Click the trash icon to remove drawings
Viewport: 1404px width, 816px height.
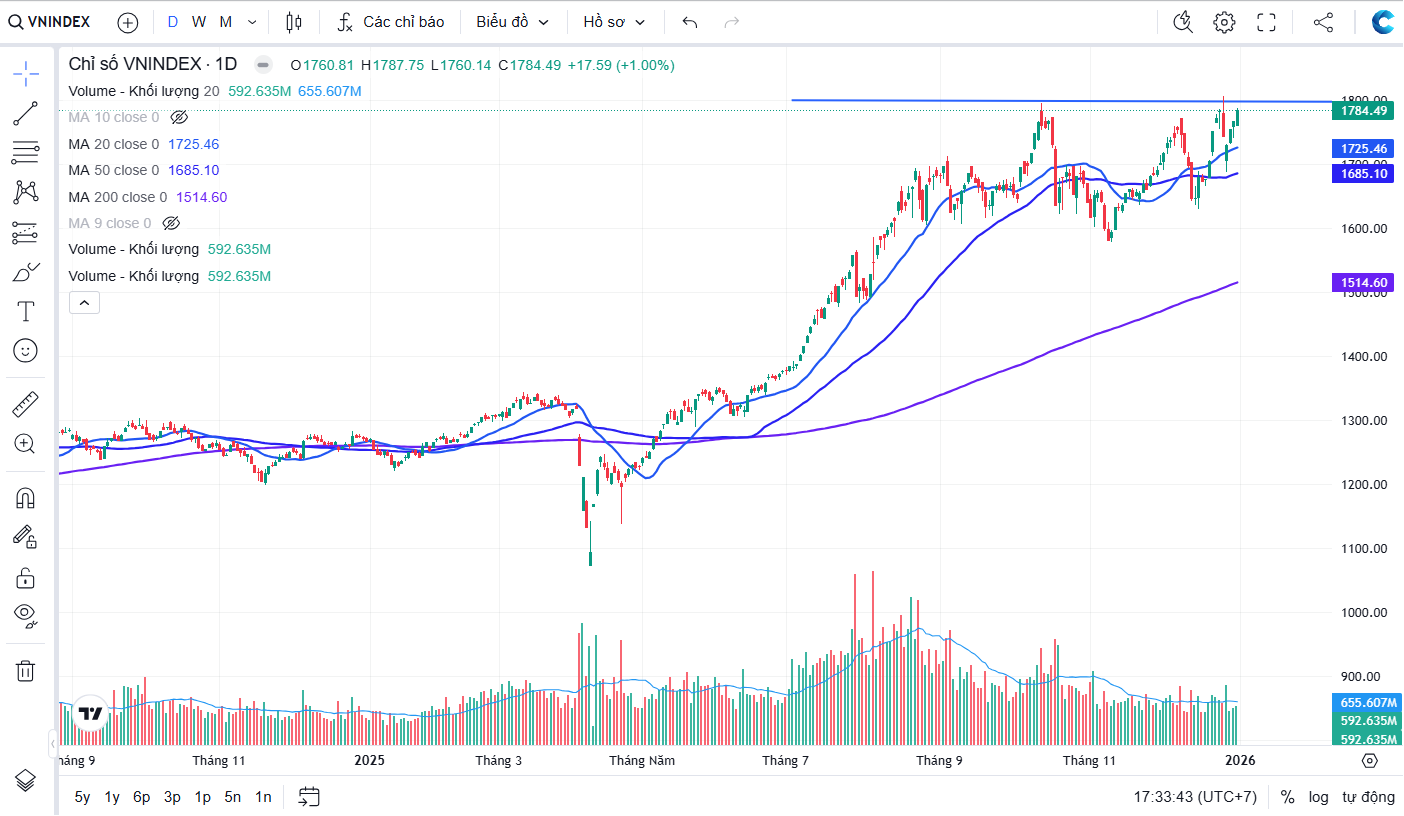[x=26, y=670]
